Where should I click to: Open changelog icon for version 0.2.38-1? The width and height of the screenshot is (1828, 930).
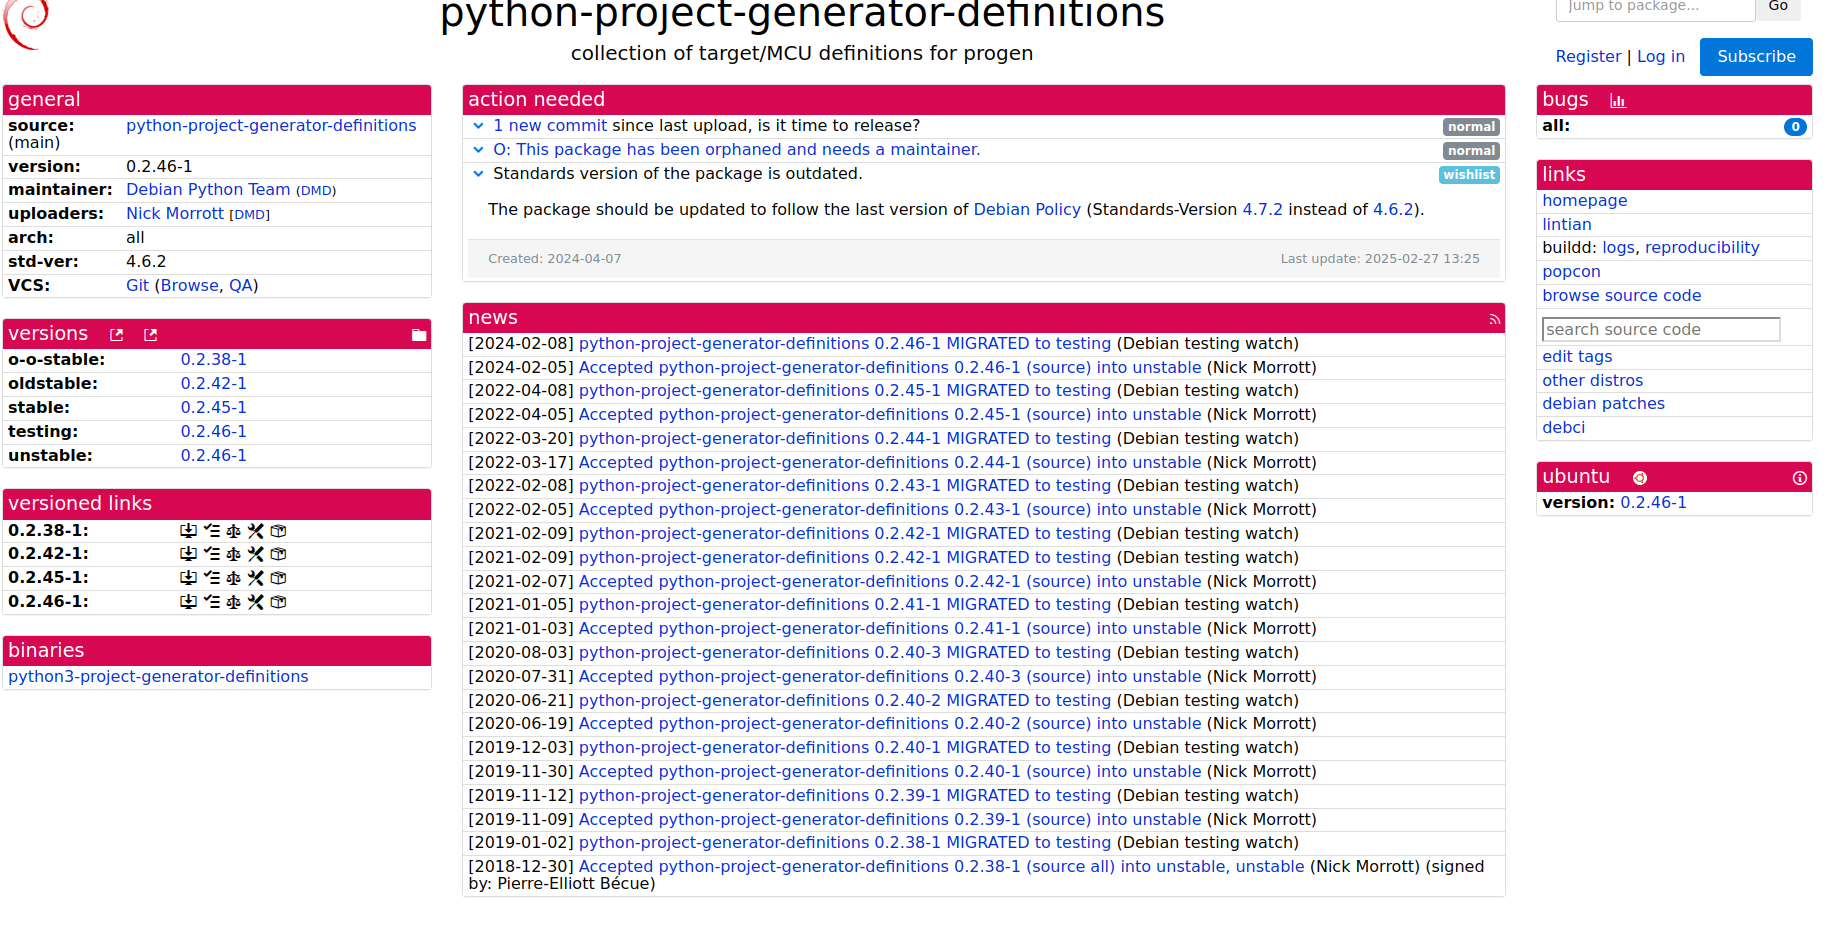pos(211,531)
